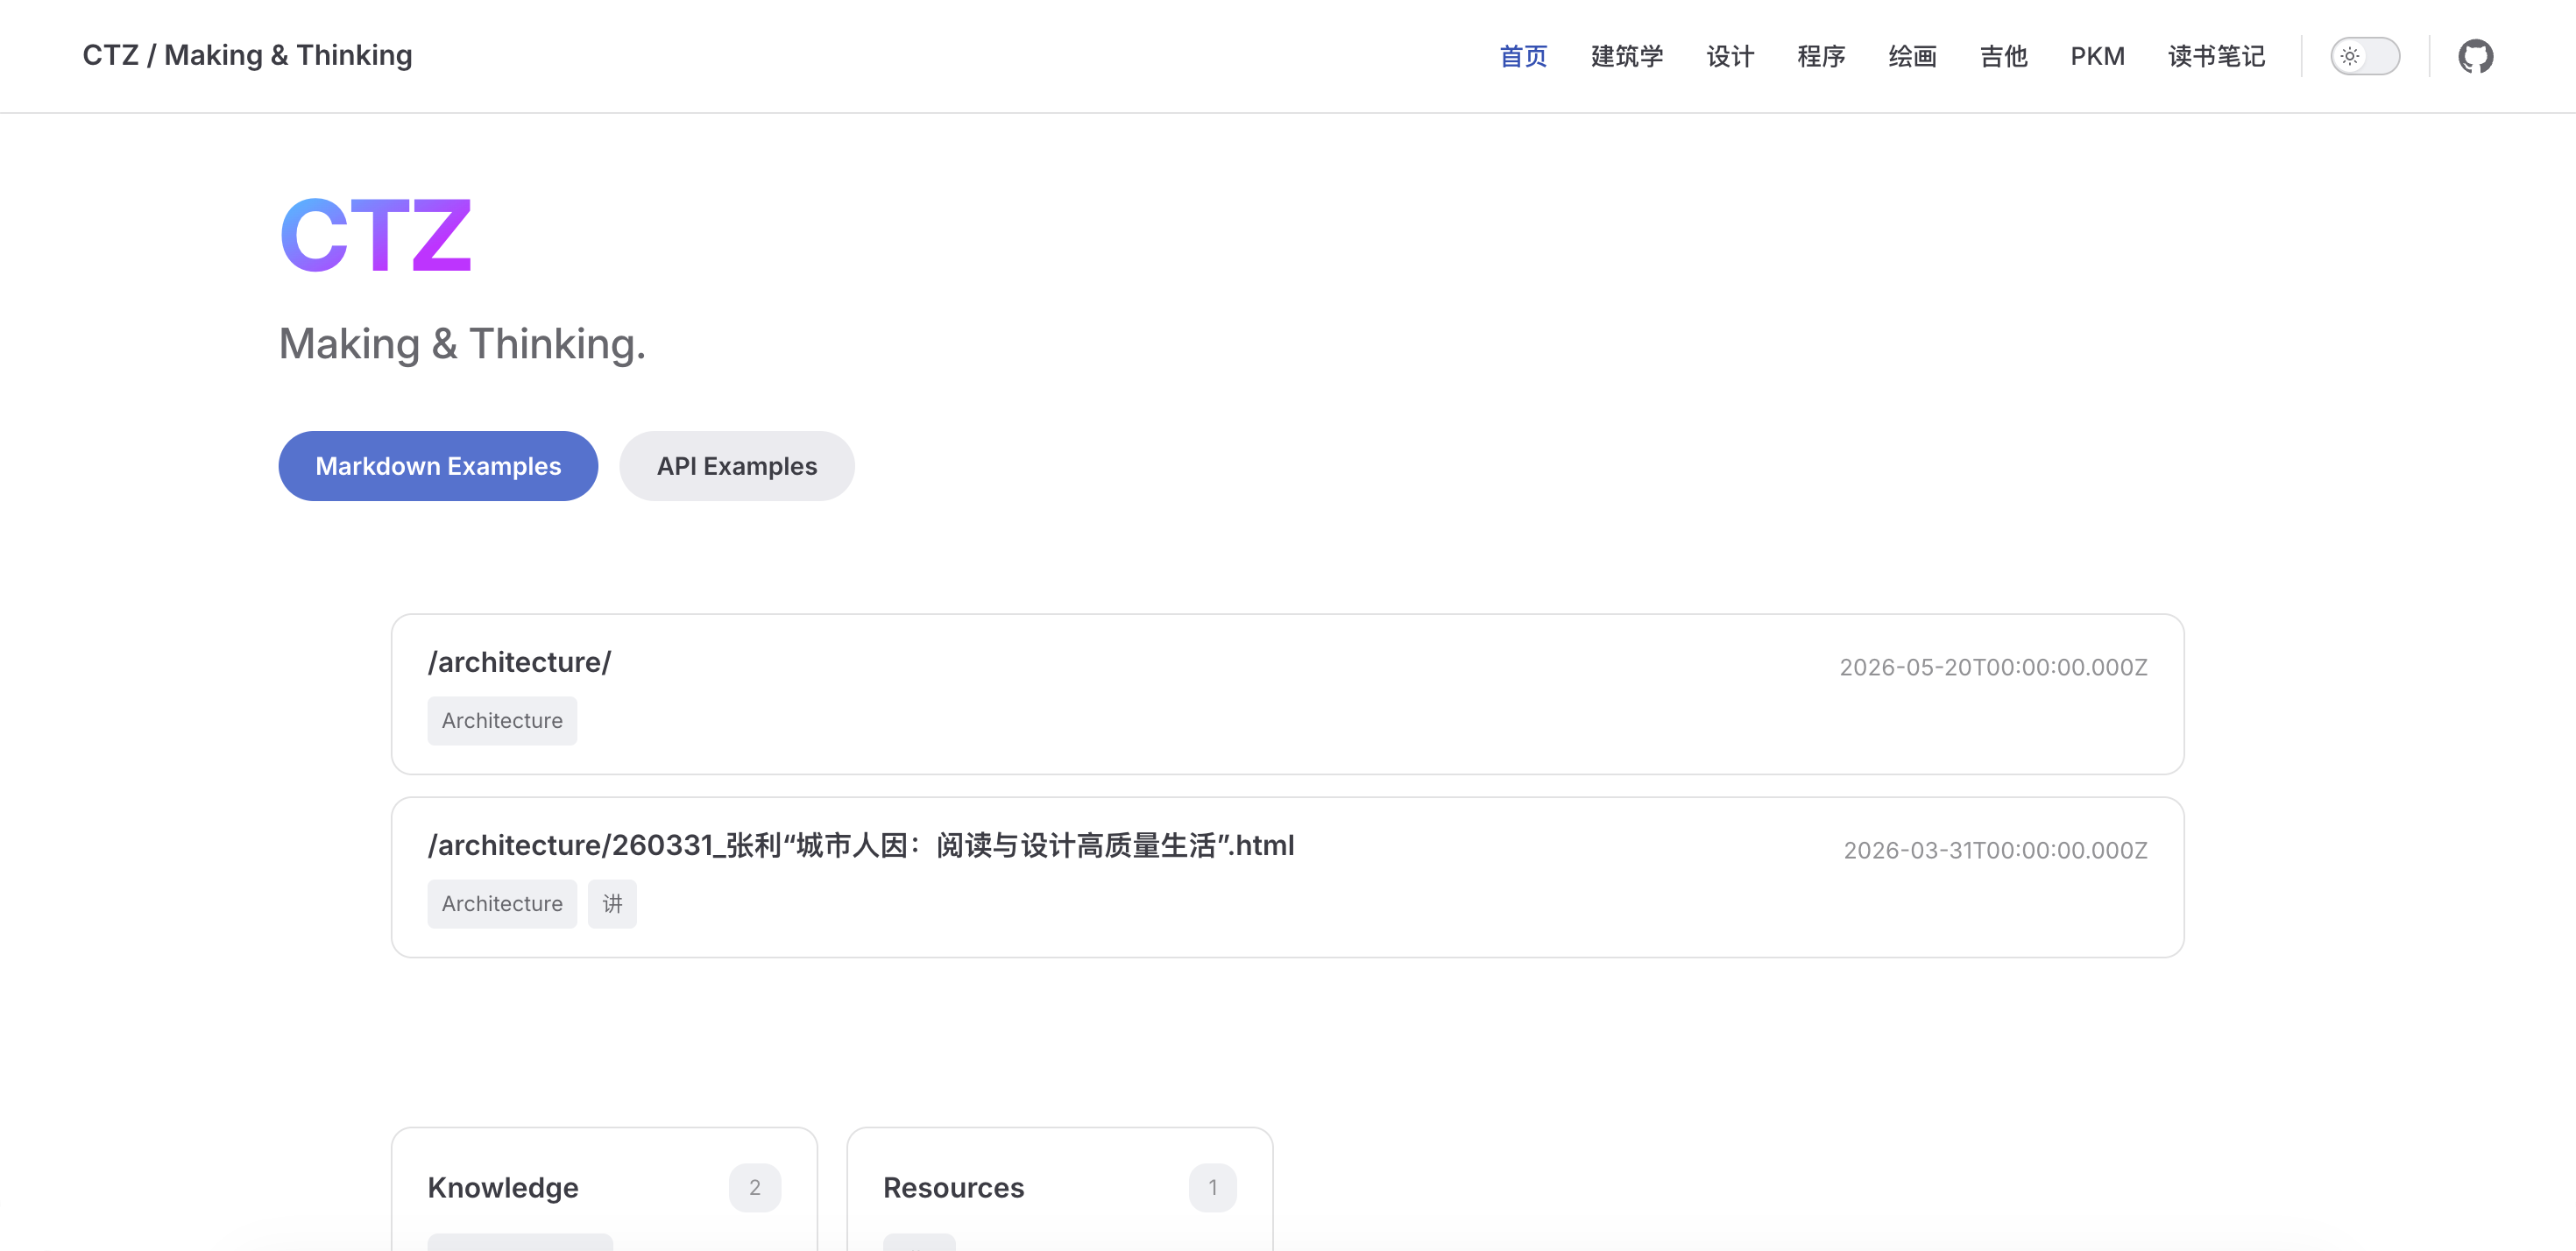Open the 张利 城市人因 lecture post
This screenshot has height=1251, width=2576.
[861, 845]
